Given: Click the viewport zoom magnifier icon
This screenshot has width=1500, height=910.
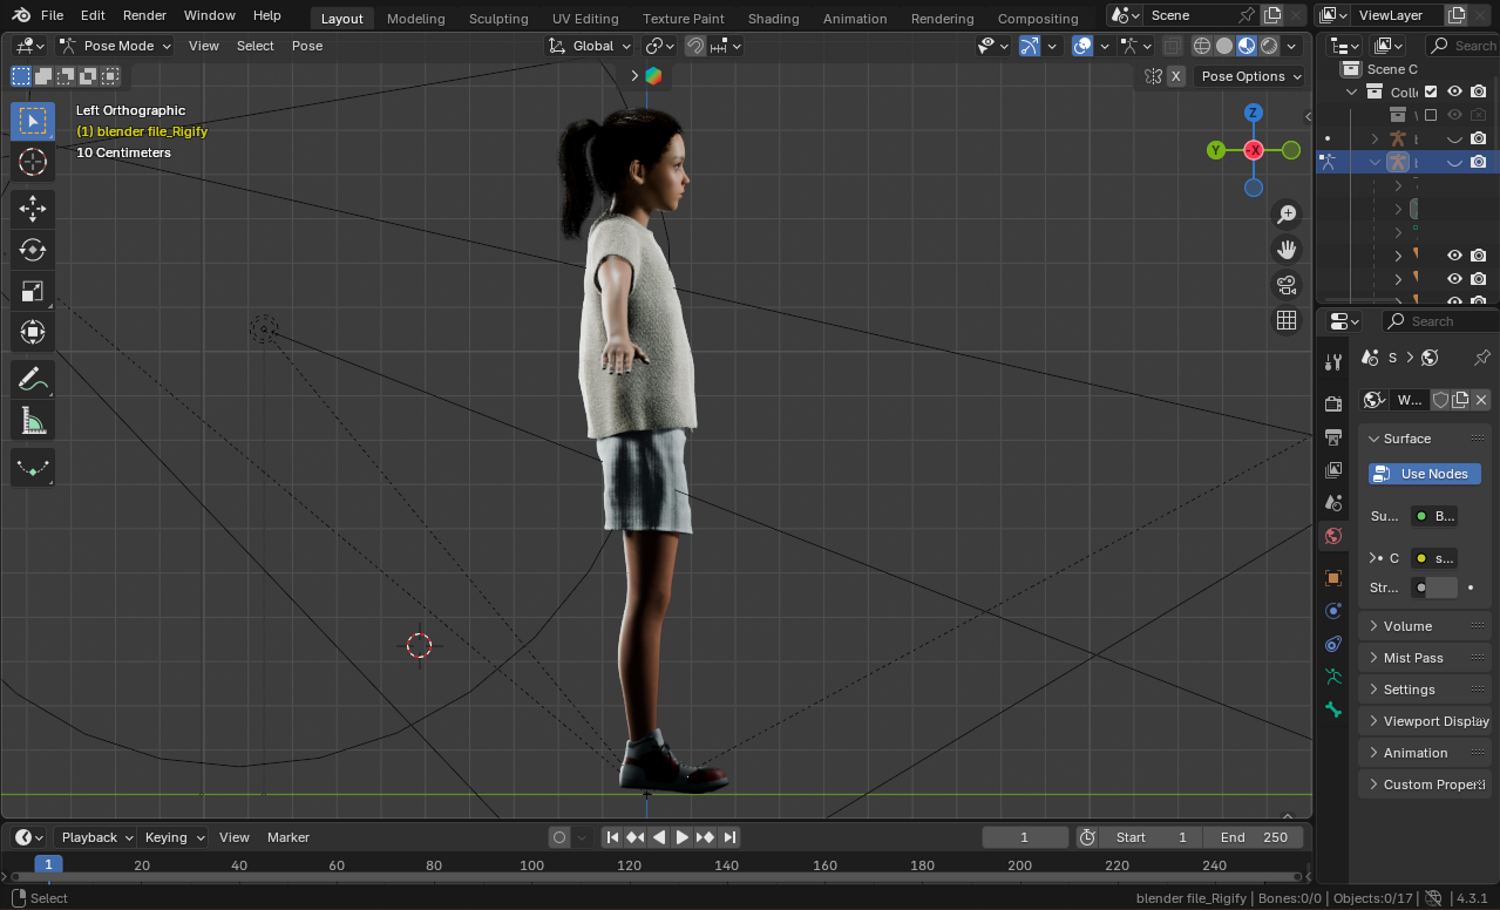Looking at the screenshot, I should tap(1287, 214).
